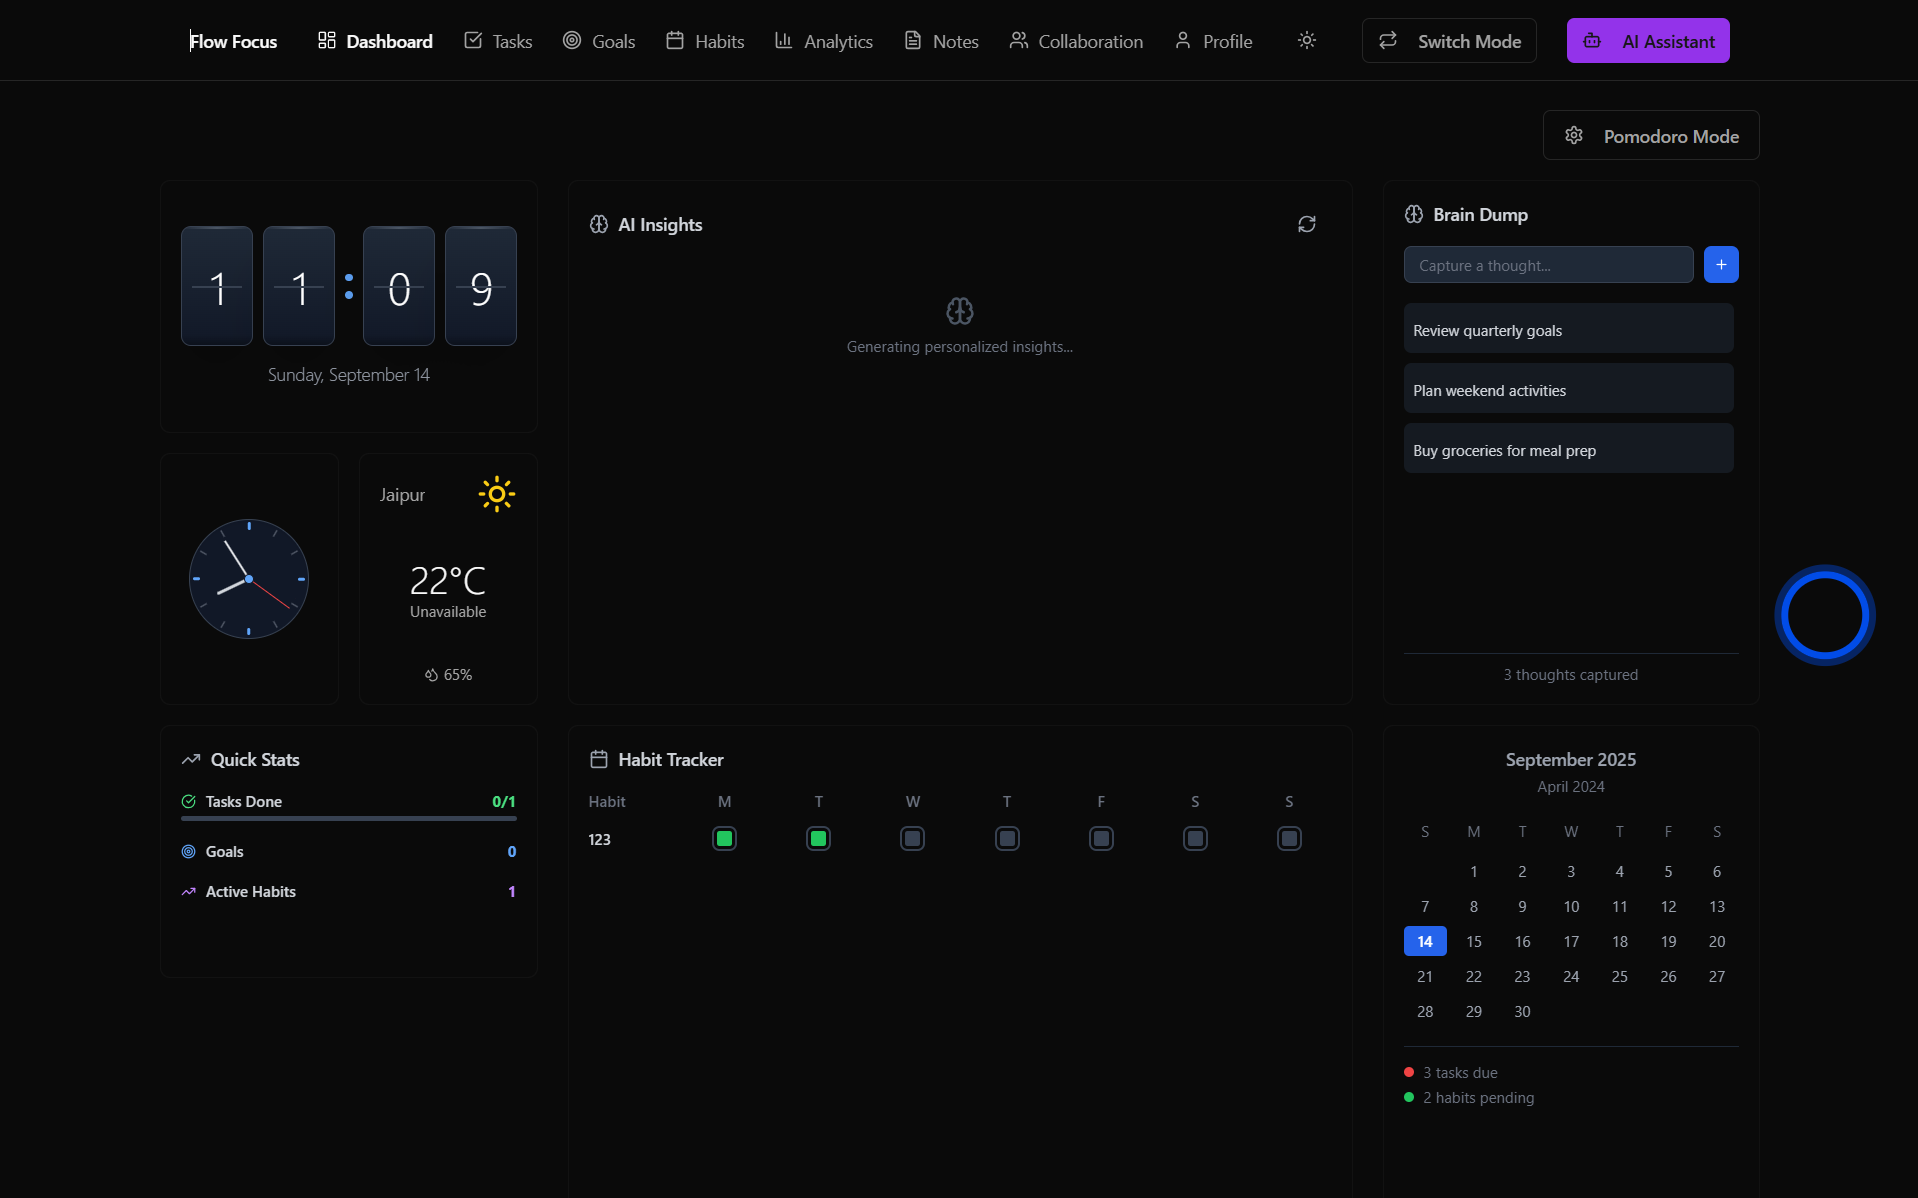This screenshot has width=1918, height=1198.
Task: Launch the AI Assistant
Action: tap(1647, 41)
